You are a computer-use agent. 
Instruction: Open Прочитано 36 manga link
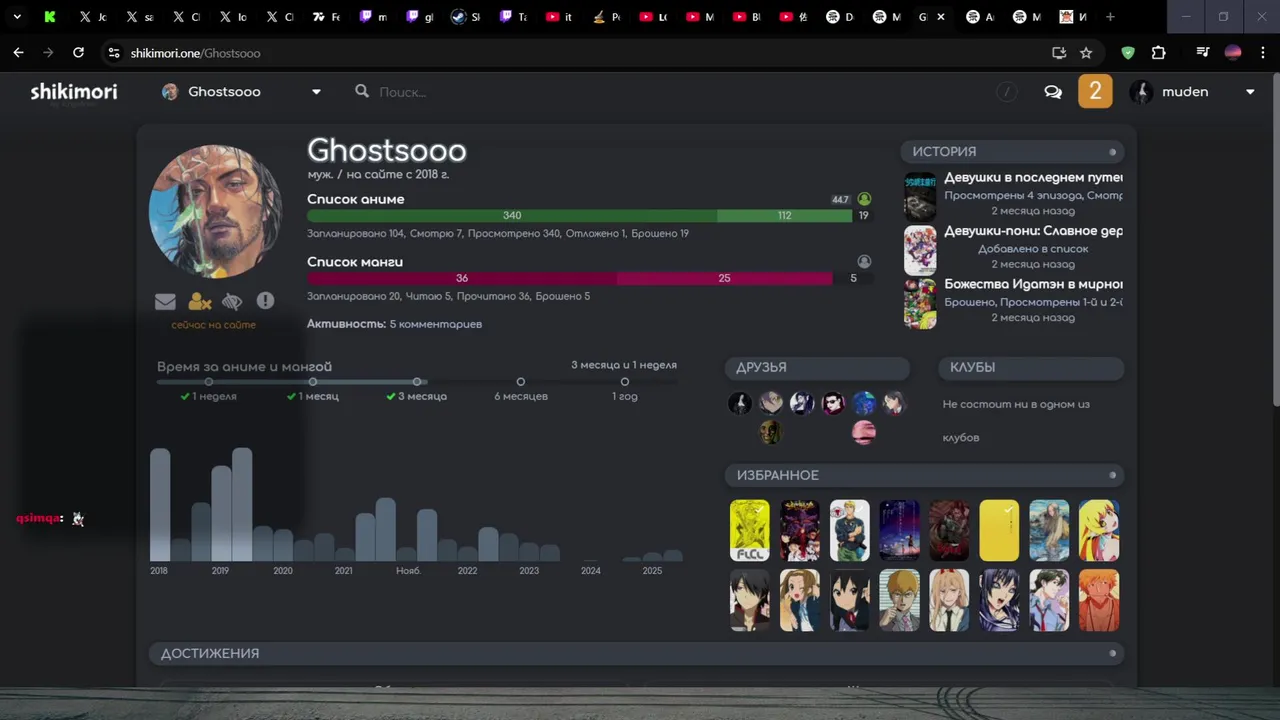493,297
